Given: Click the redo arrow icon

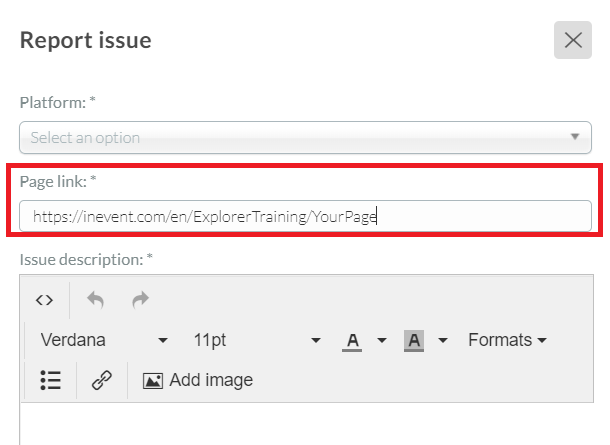Looking at the screenshot, I should (140, 300).
